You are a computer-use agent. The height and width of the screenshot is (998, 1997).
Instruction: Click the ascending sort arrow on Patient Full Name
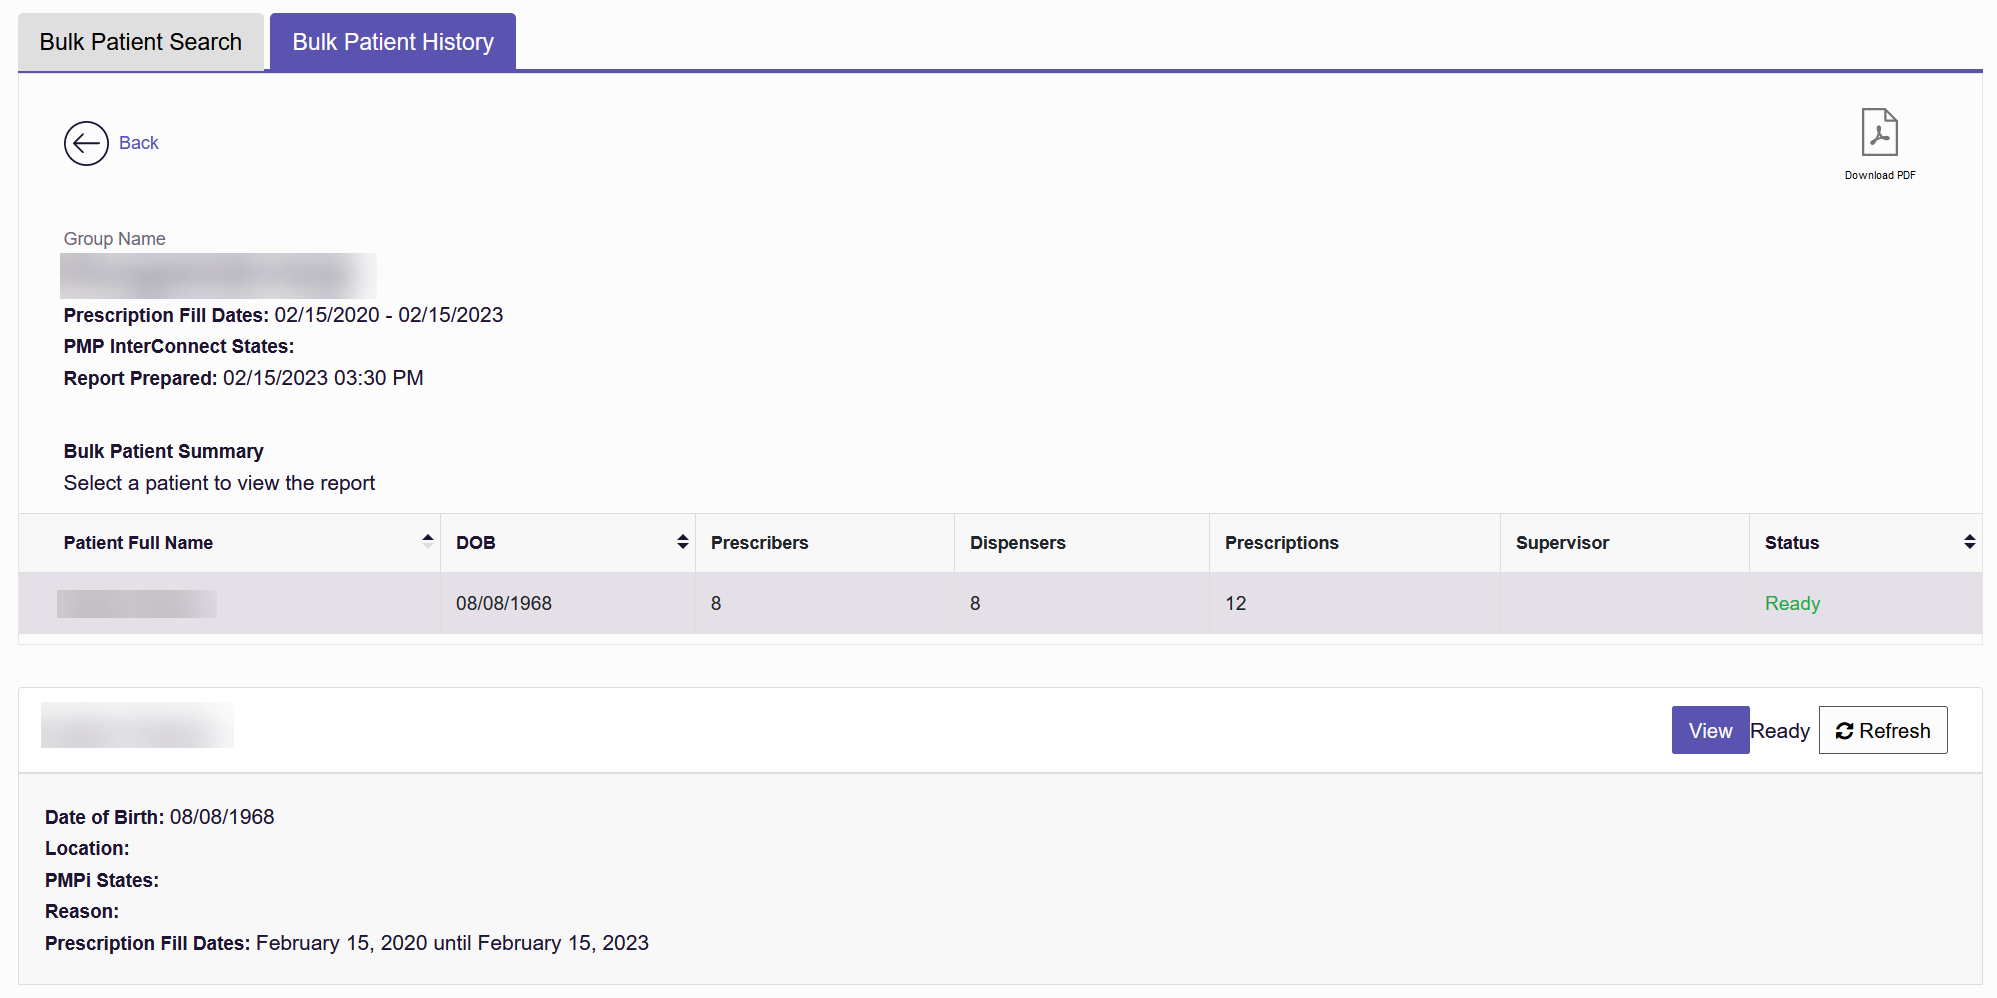tap(428, 538)
